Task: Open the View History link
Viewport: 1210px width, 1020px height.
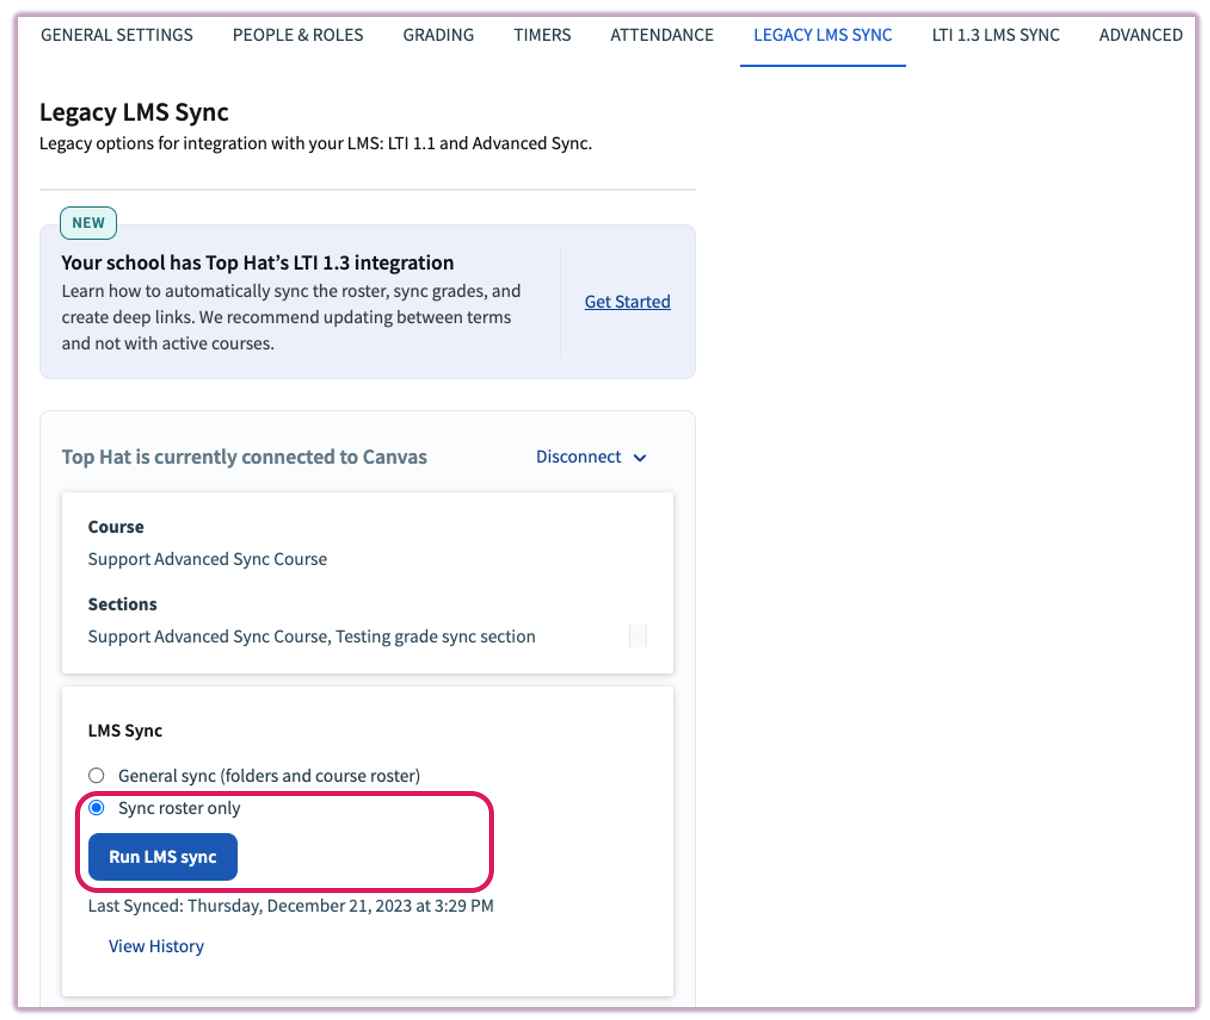Action: 156,946
